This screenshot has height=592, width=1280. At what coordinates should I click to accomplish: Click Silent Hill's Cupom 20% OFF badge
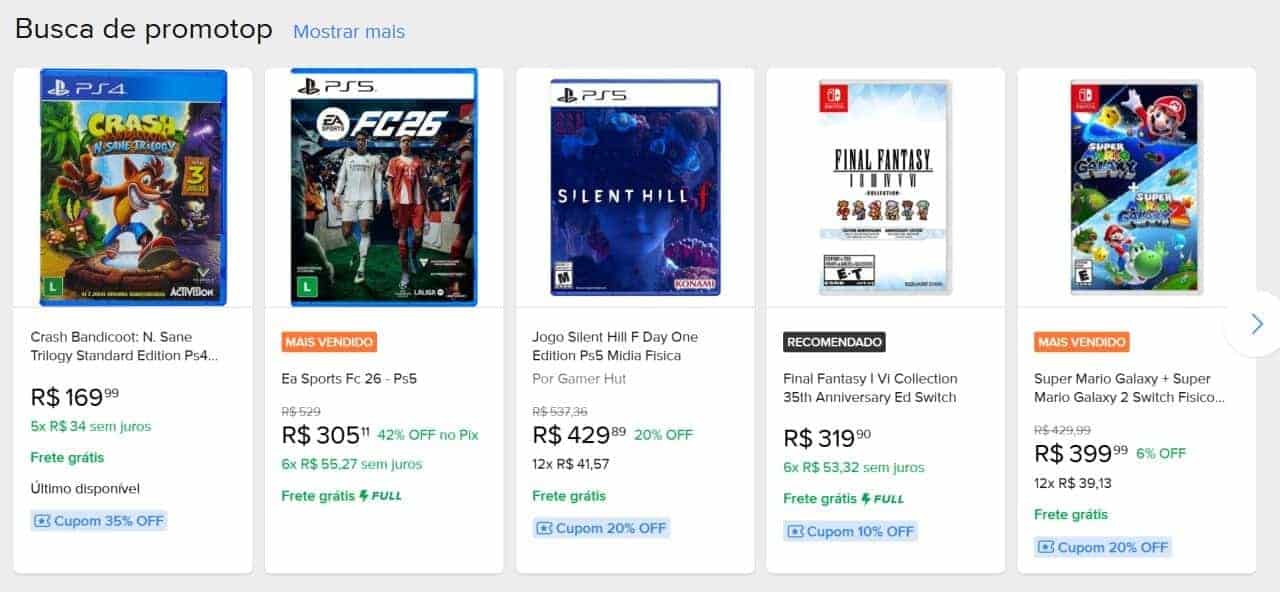coord(600,528)
